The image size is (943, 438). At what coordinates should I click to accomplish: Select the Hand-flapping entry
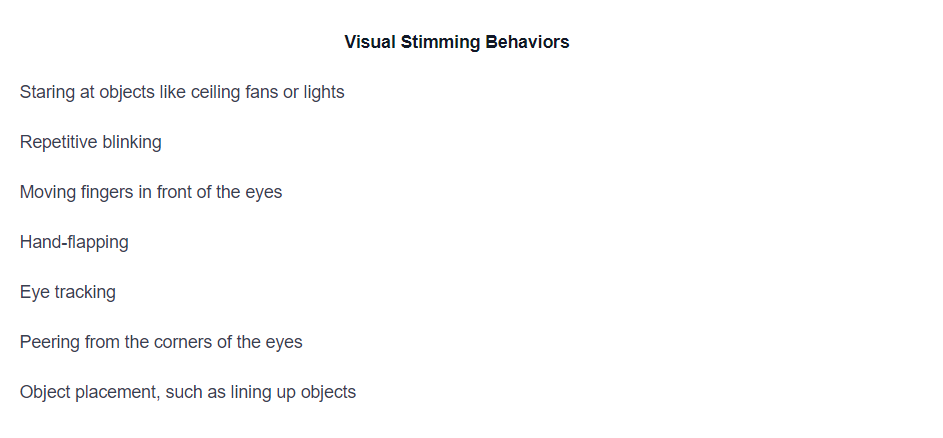click(x=74, y=242)
